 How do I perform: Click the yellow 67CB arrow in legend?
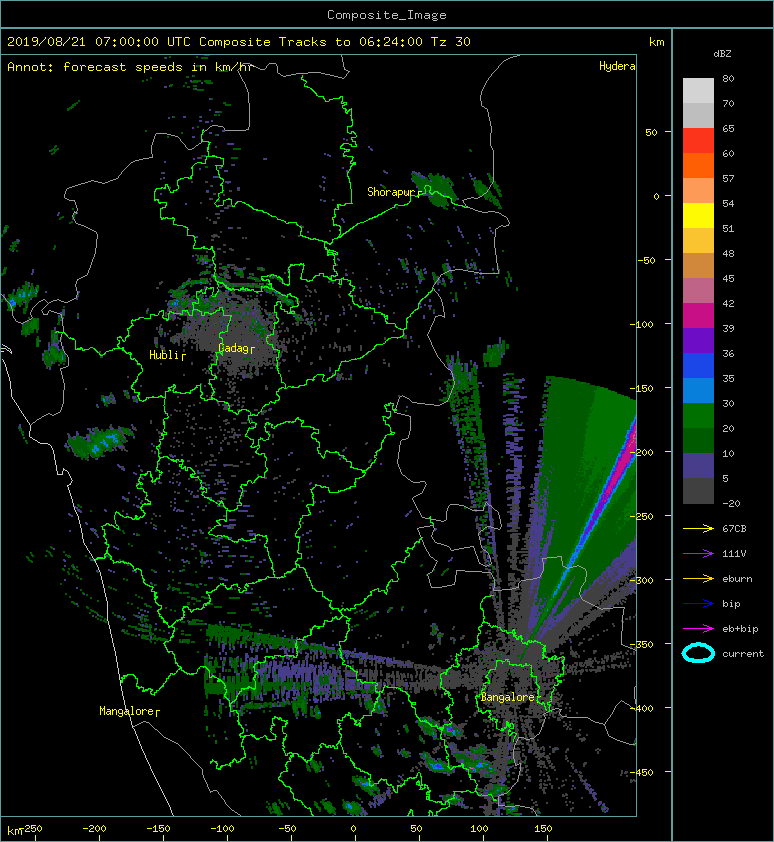pos(698,528)
